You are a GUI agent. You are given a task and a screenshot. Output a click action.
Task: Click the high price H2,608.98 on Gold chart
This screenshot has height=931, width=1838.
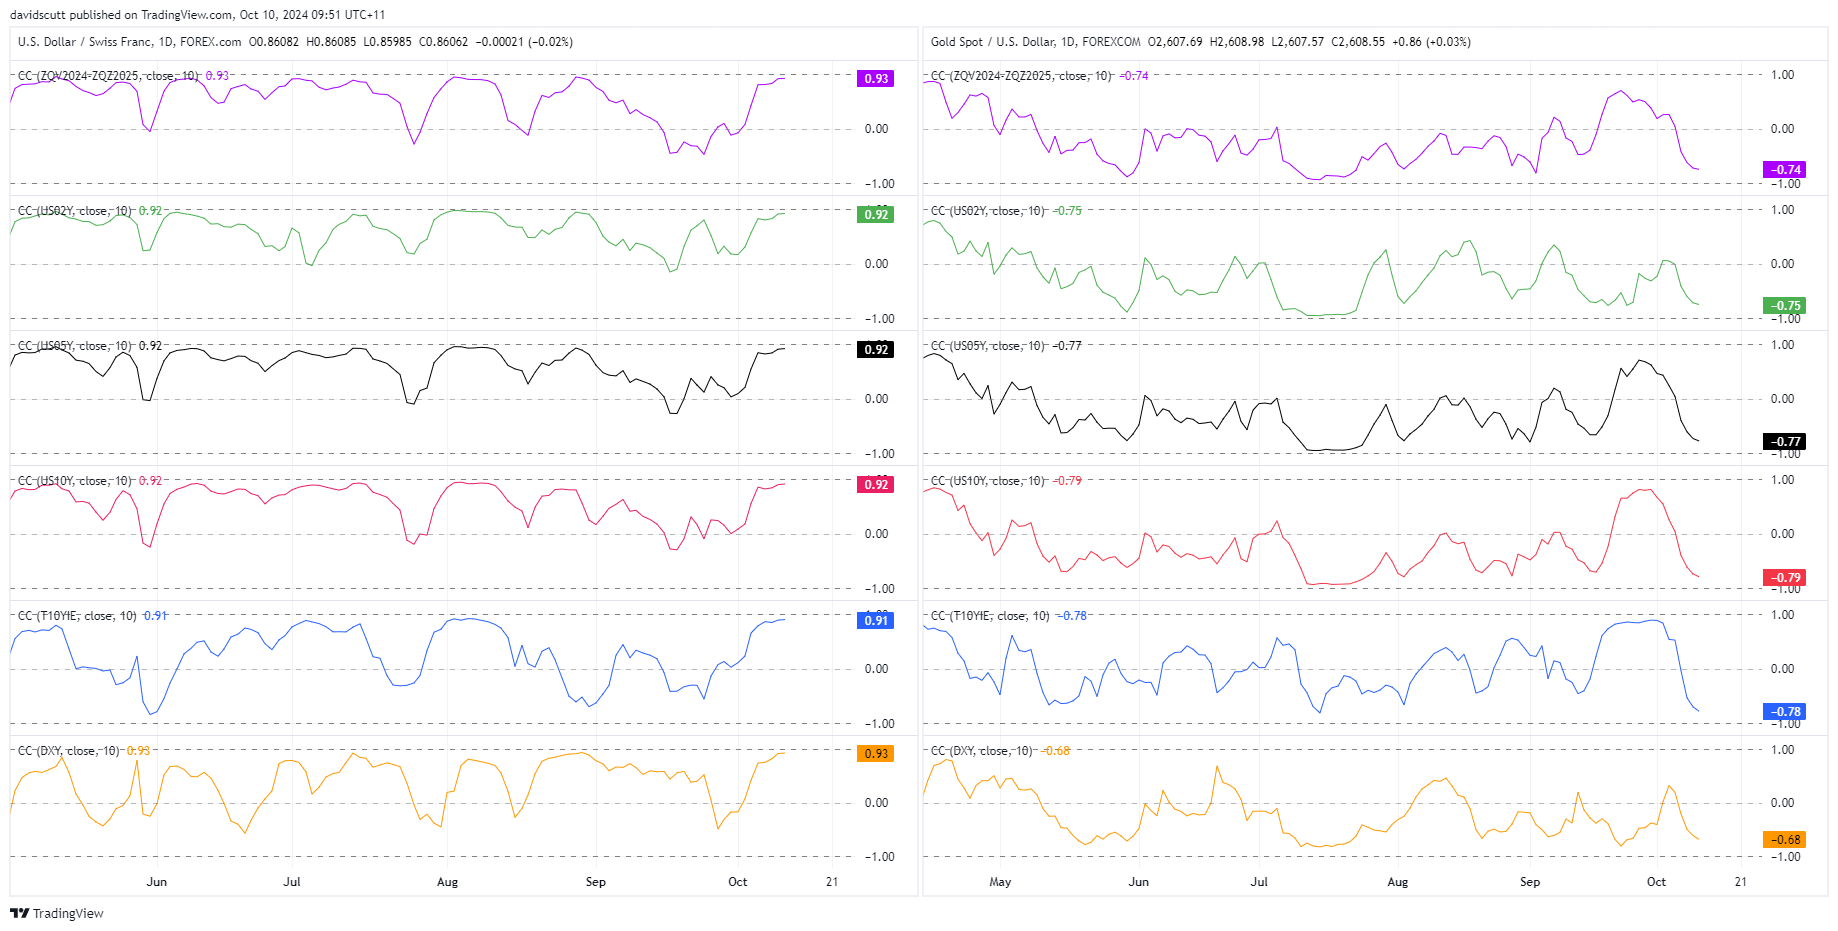1237,42
